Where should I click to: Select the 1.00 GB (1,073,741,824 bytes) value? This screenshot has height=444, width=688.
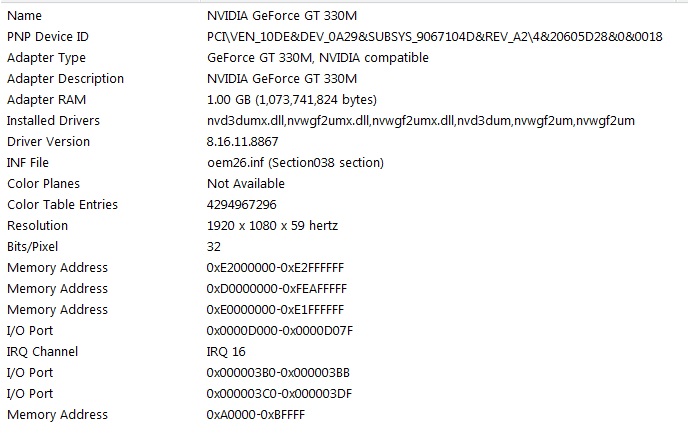pos(292,100)
